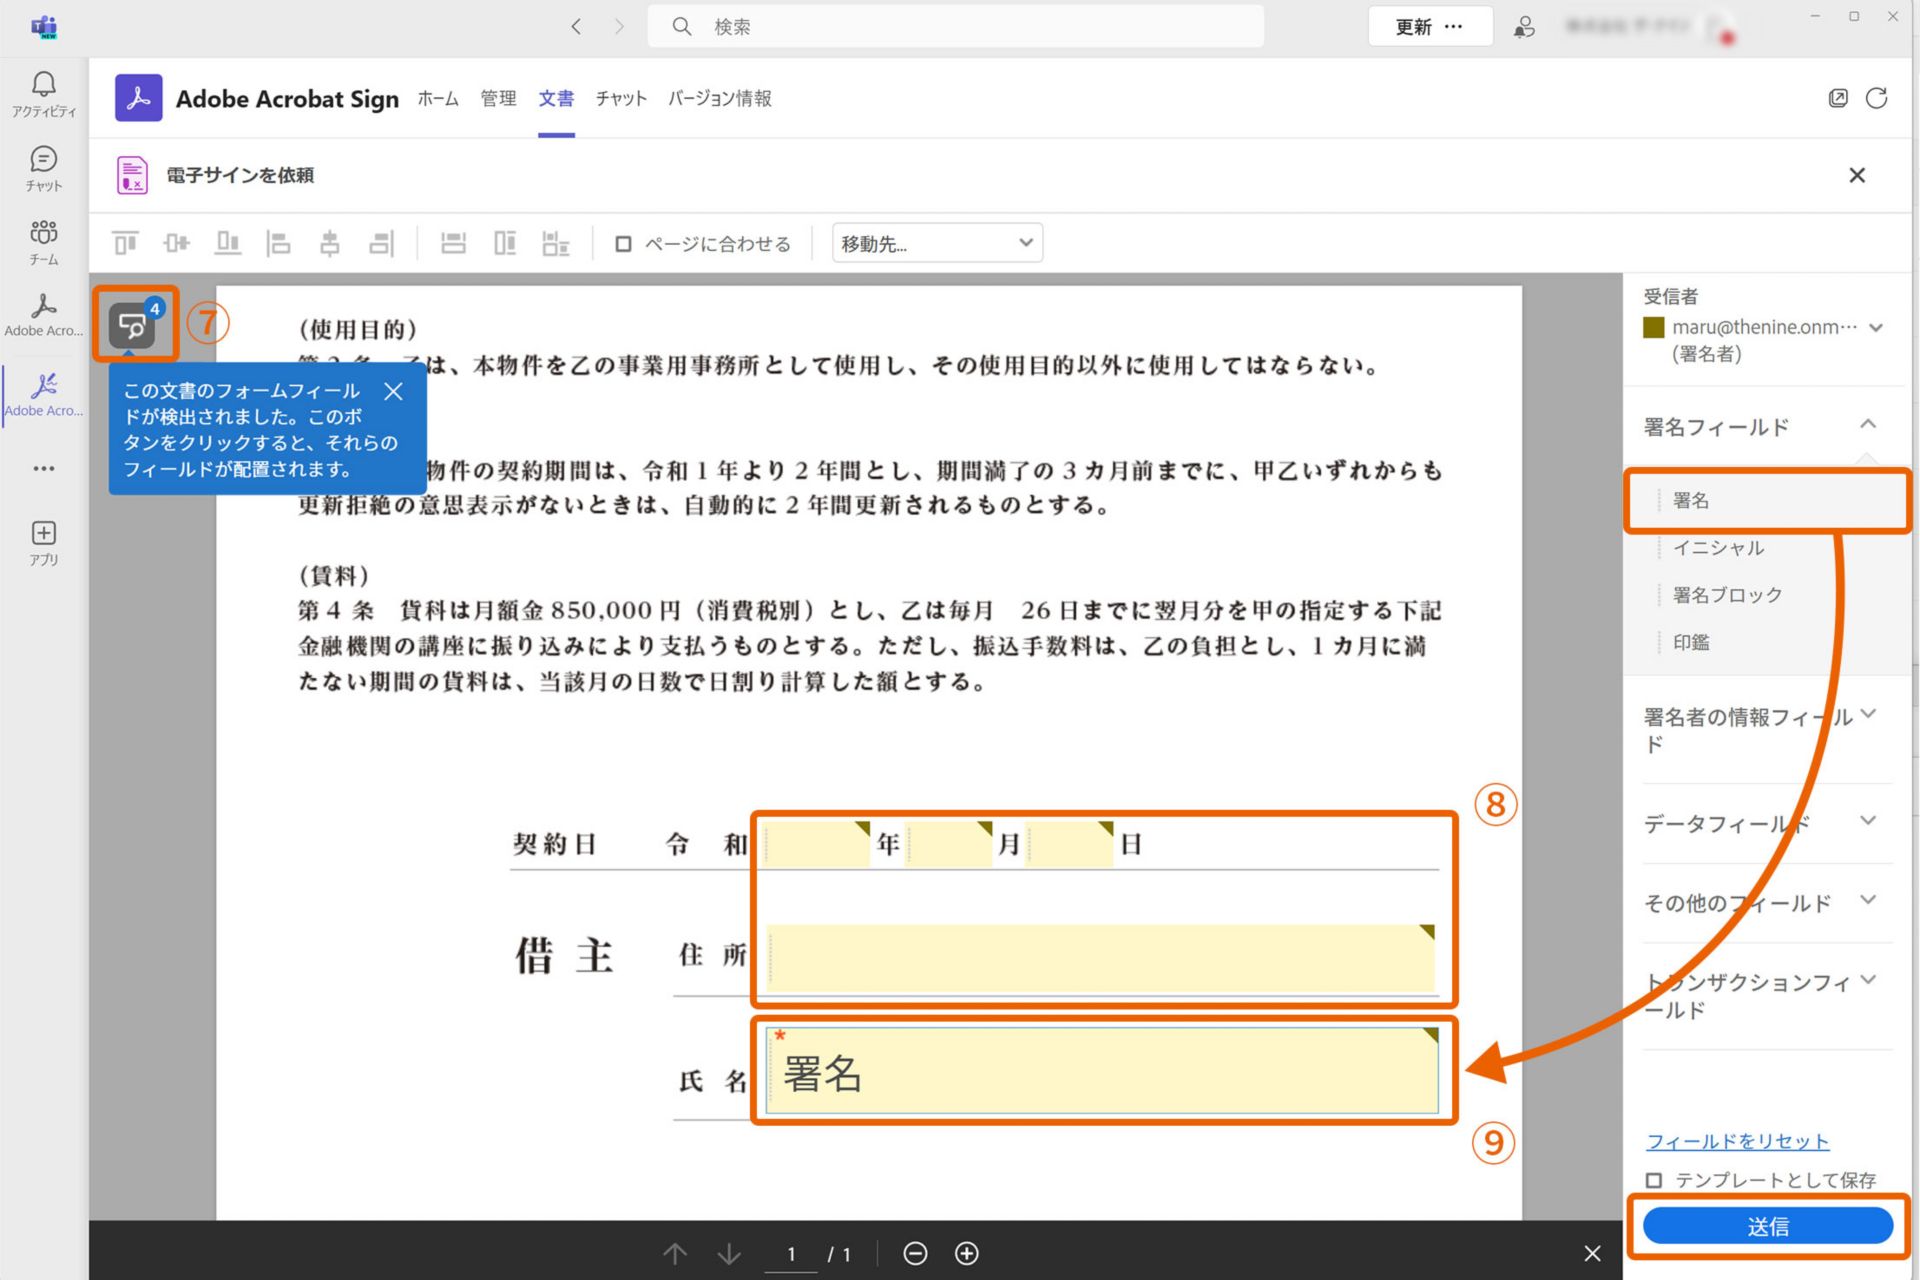Click the zoom out minus icon
This screenshot has width=1920, height=1280.
pos(915,1253)
